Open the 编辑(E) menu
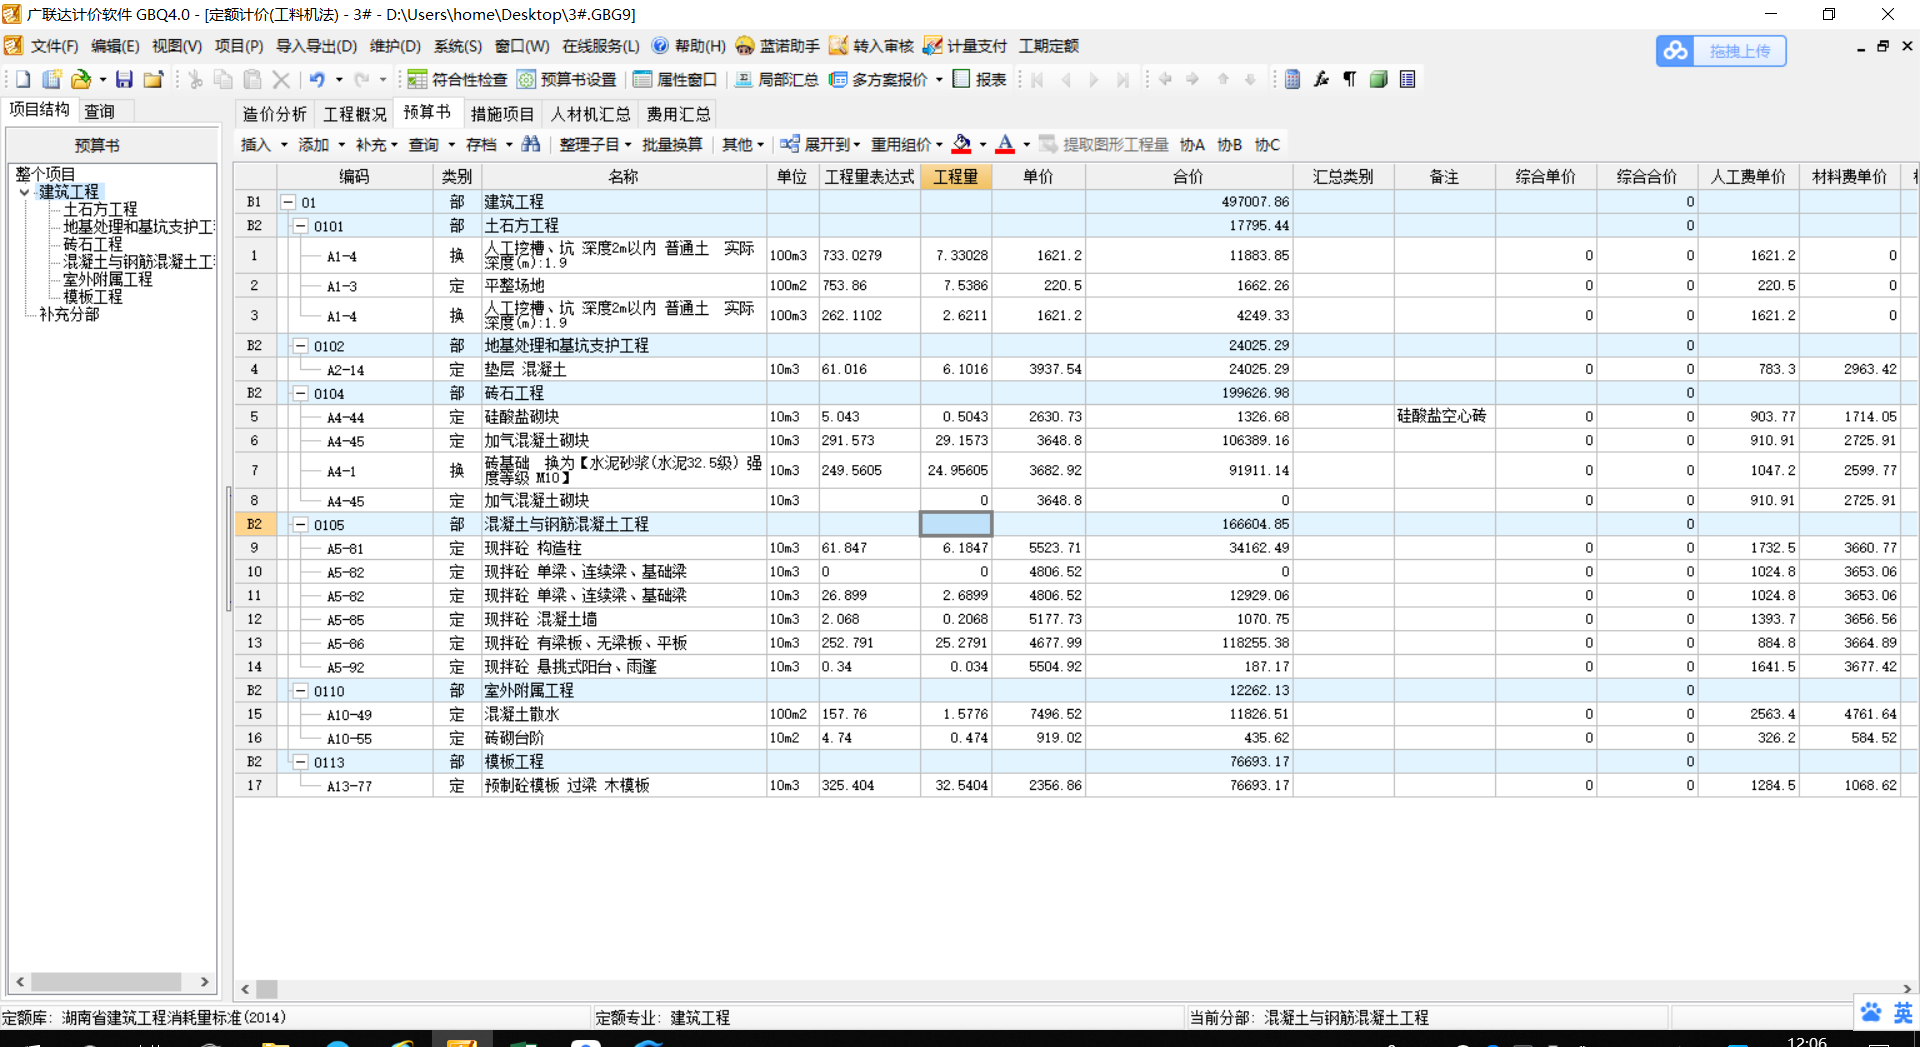The image size is (1920, 1047). [115, 46]
